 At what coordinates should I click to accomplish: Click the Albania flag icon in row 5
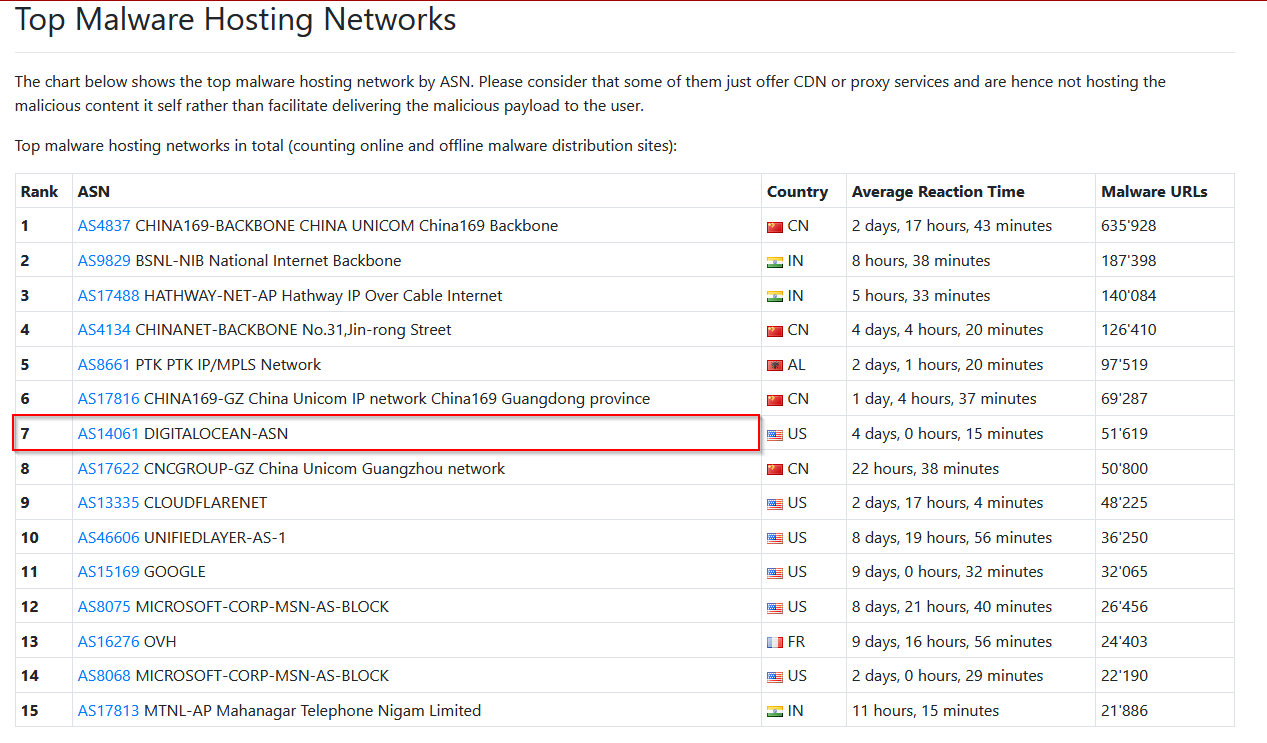coord(775,366)
